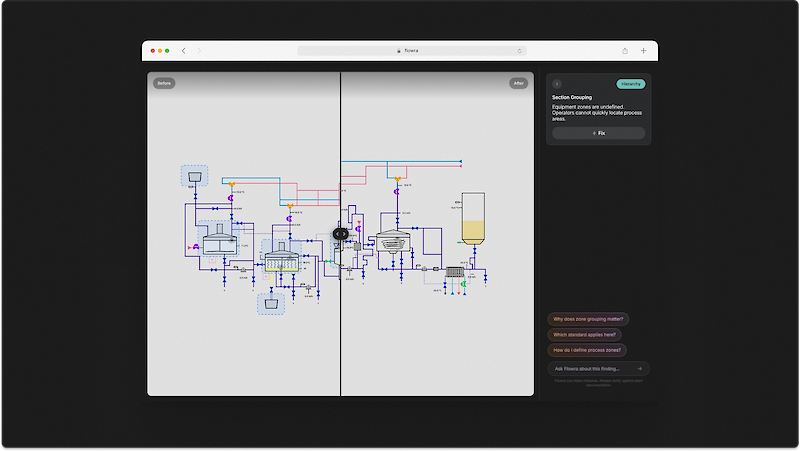The image size is (800, 451).
Task: Select the tank with yellow bottom layer
Action: tap(282, 258)
